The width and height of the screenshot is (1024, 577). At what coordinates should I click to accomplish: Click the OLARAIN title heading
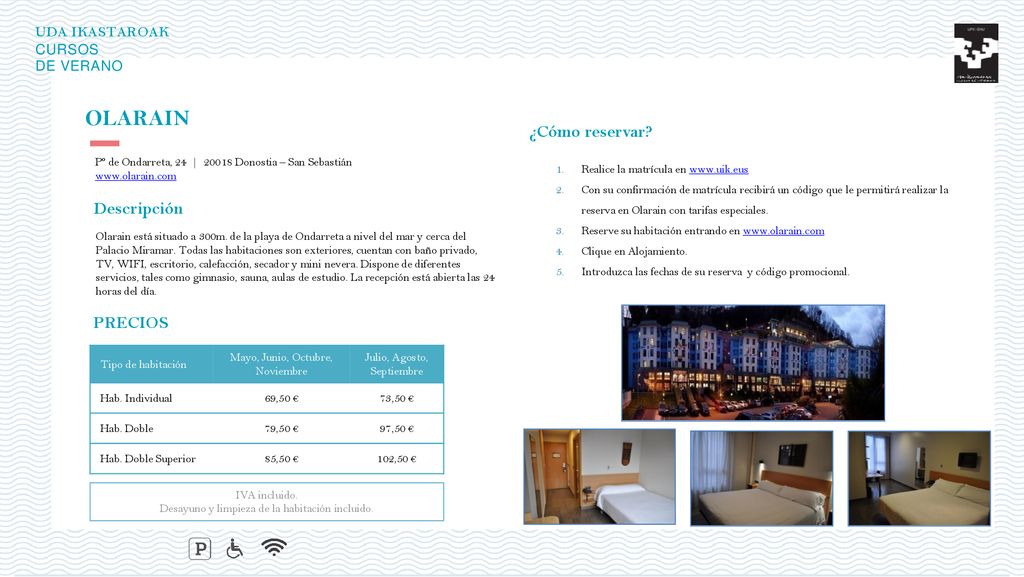pos(137,118)
